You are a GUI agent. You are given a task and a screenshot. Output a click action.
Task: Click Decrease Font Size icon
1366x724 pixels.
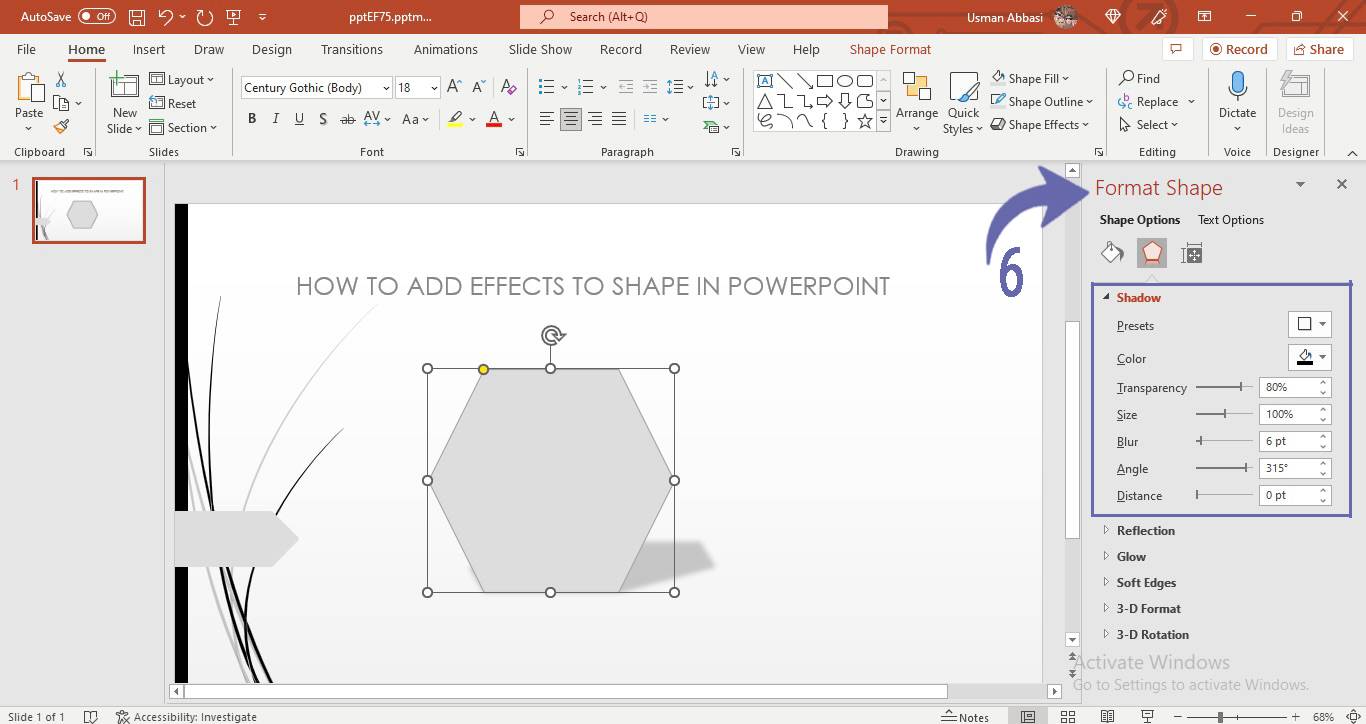coord(478,88)
